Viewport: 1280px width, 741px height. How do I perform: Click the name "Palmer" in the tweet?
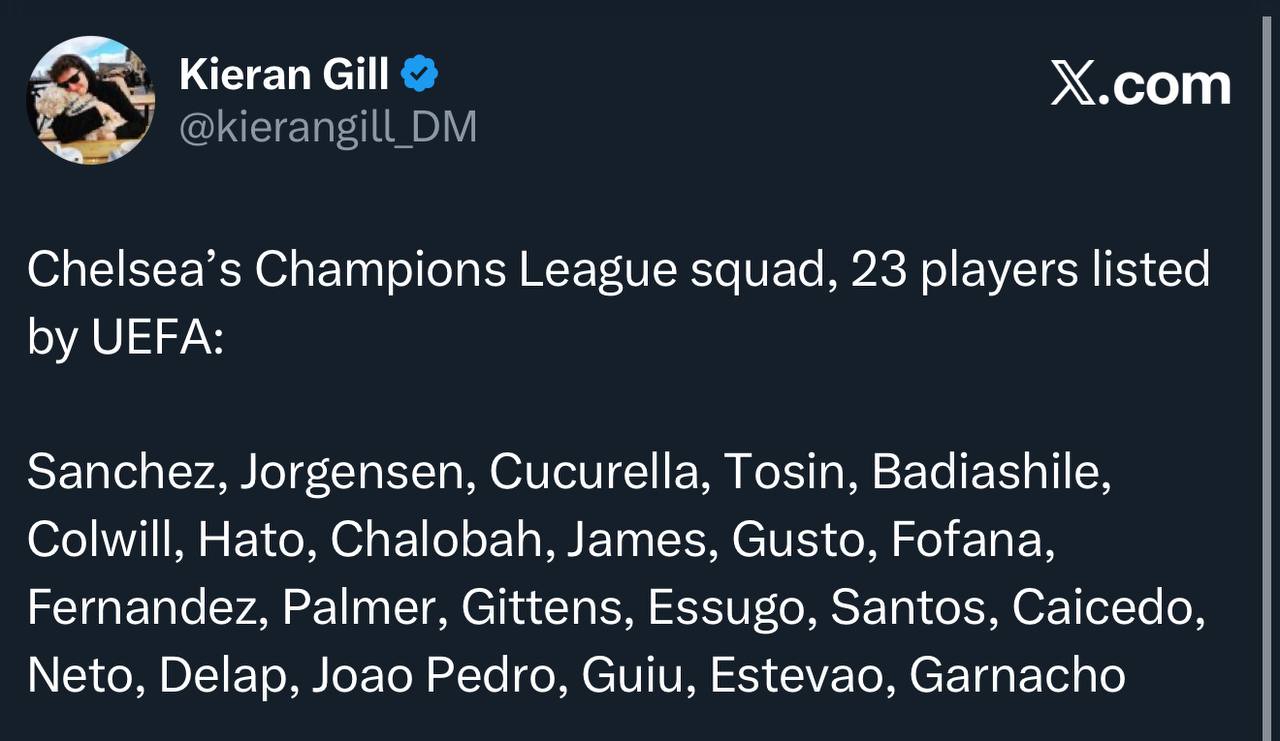[x=363, y=609]
